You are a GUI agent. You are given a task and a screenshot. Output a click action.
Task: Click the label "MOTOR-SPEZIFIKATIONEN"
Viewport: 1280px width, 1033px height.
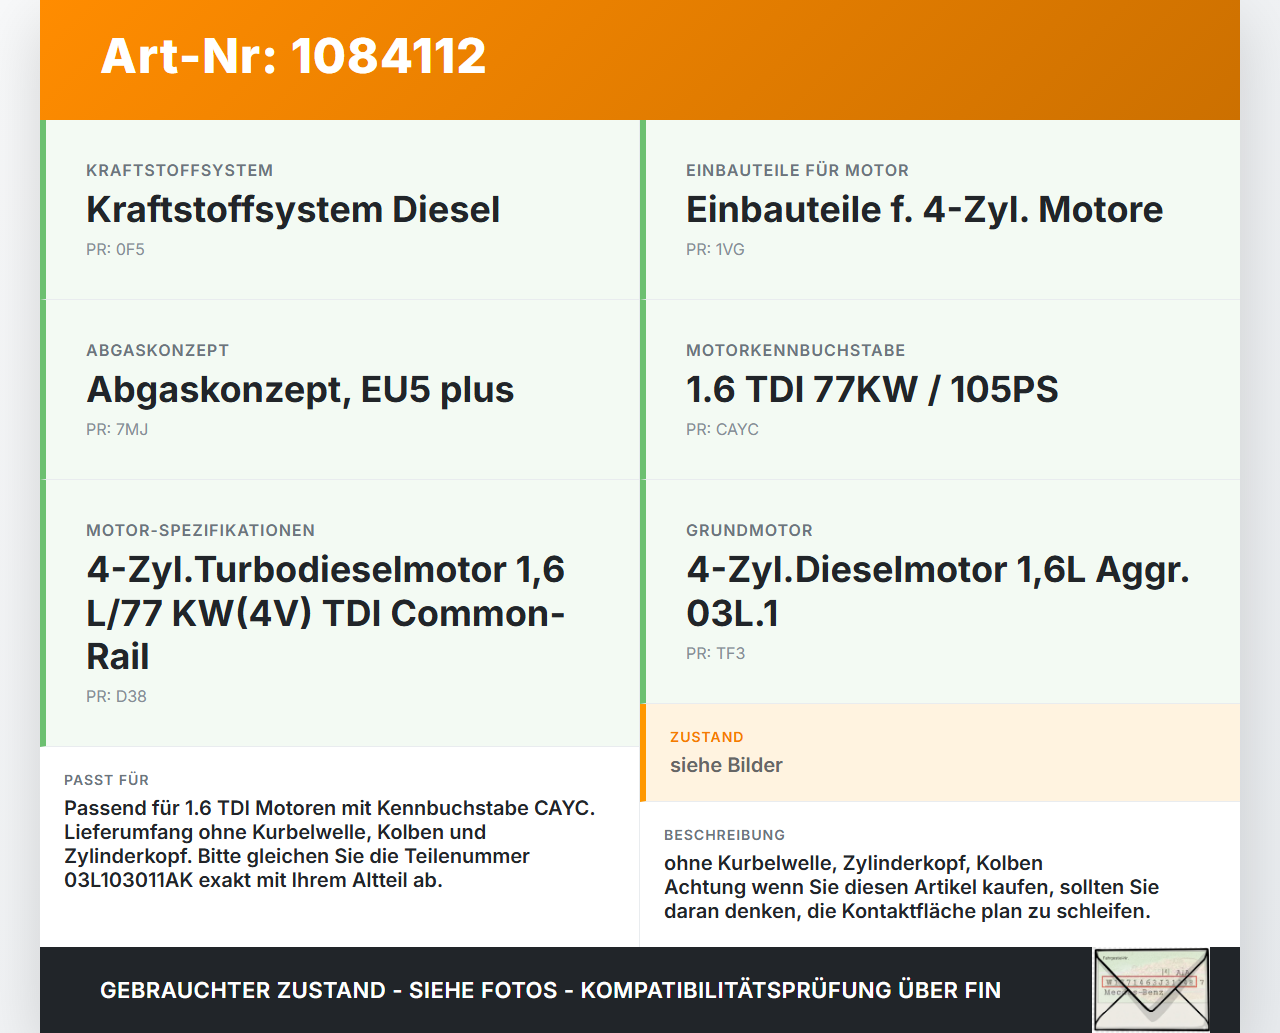201,530
